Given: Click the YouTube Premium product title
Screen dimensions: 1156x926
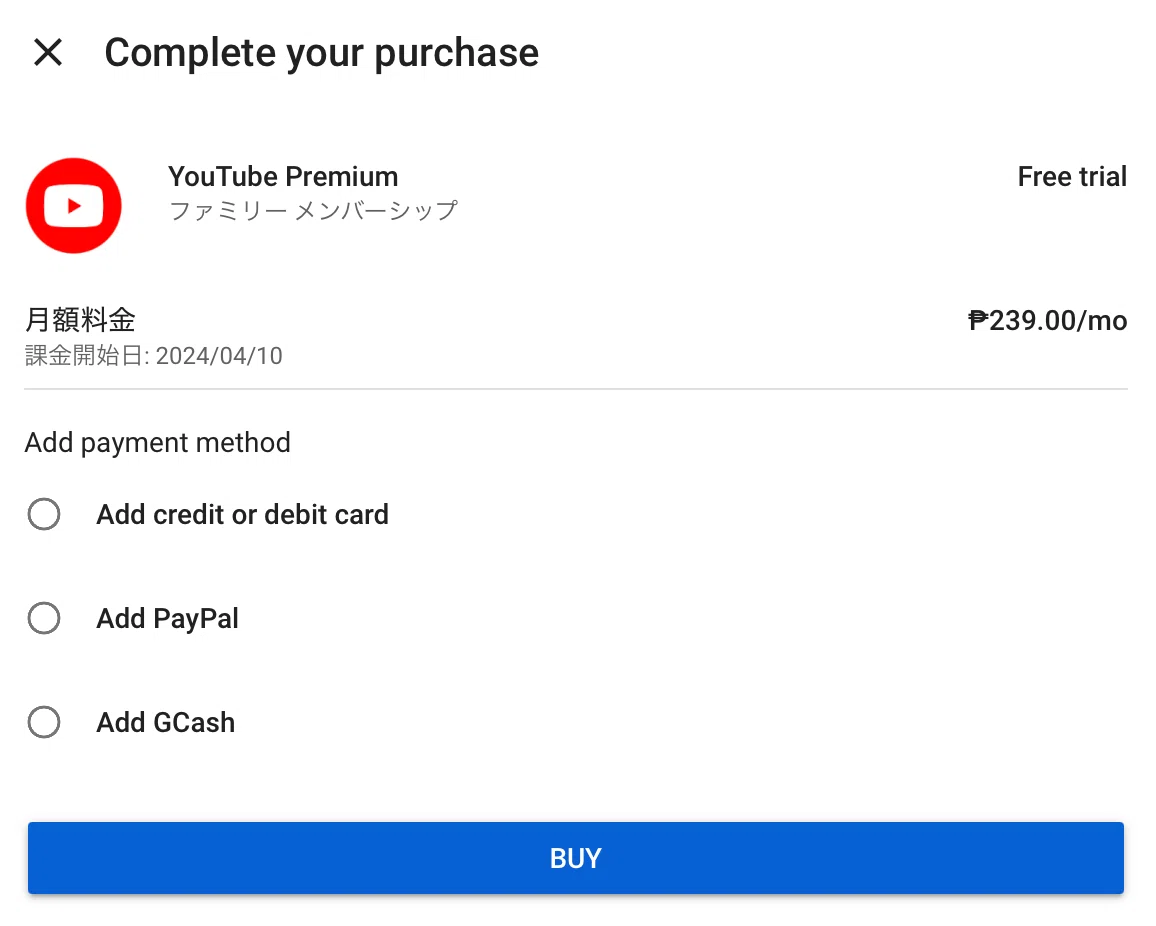Looking at the screenshot, I should pos(283,177).
